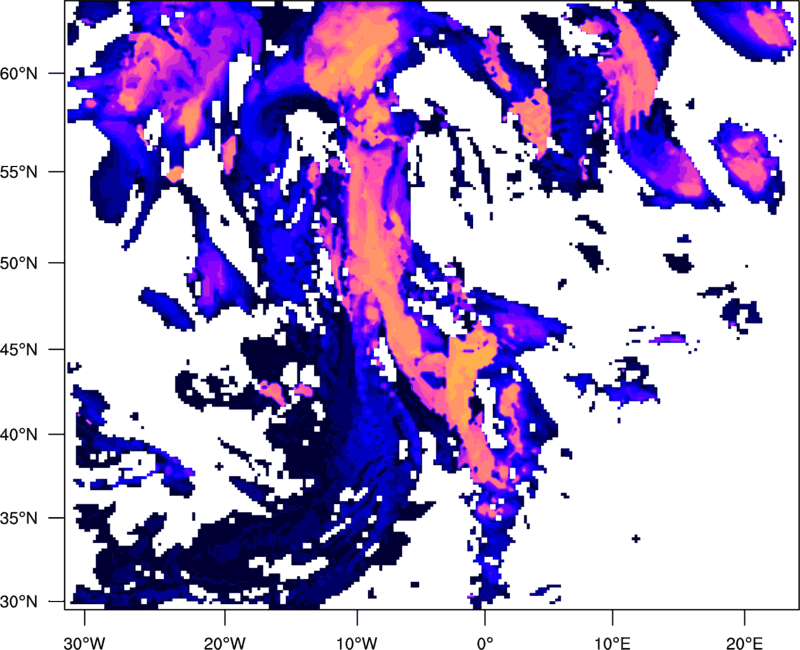The height and width of the screenshot is (650, 800).
Task: Click the 20°E longitude label
Action: click(x=744, y=643)
